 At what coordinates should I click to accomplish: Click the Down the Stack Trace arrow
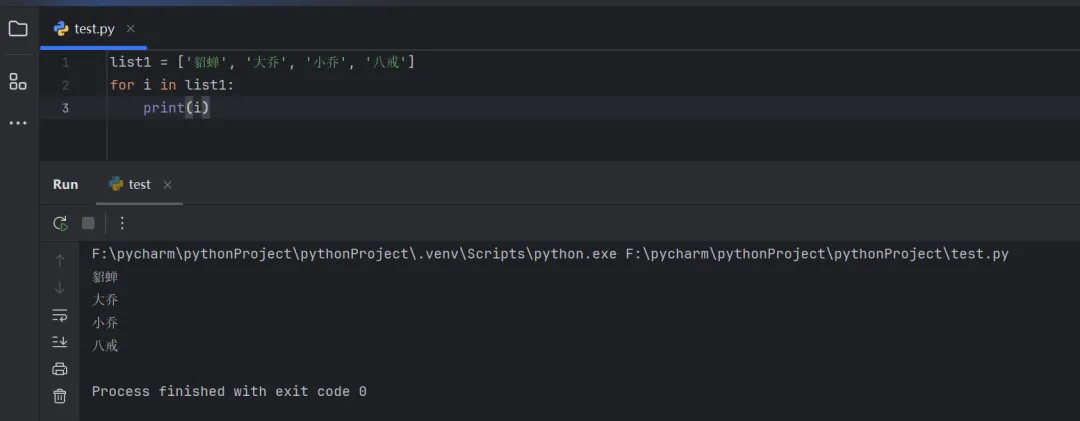(60, 288)
